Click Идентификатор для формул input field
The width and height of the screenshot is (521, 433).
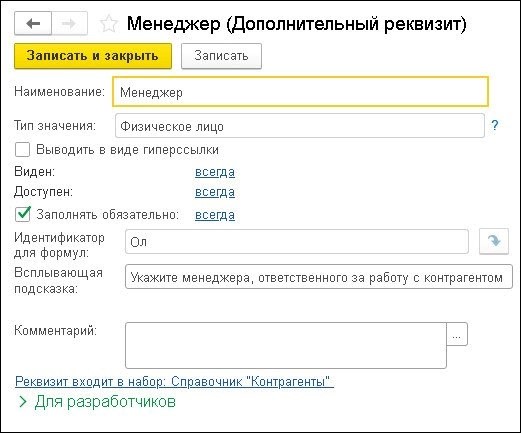pyautogui.click(x=297, y=242)
